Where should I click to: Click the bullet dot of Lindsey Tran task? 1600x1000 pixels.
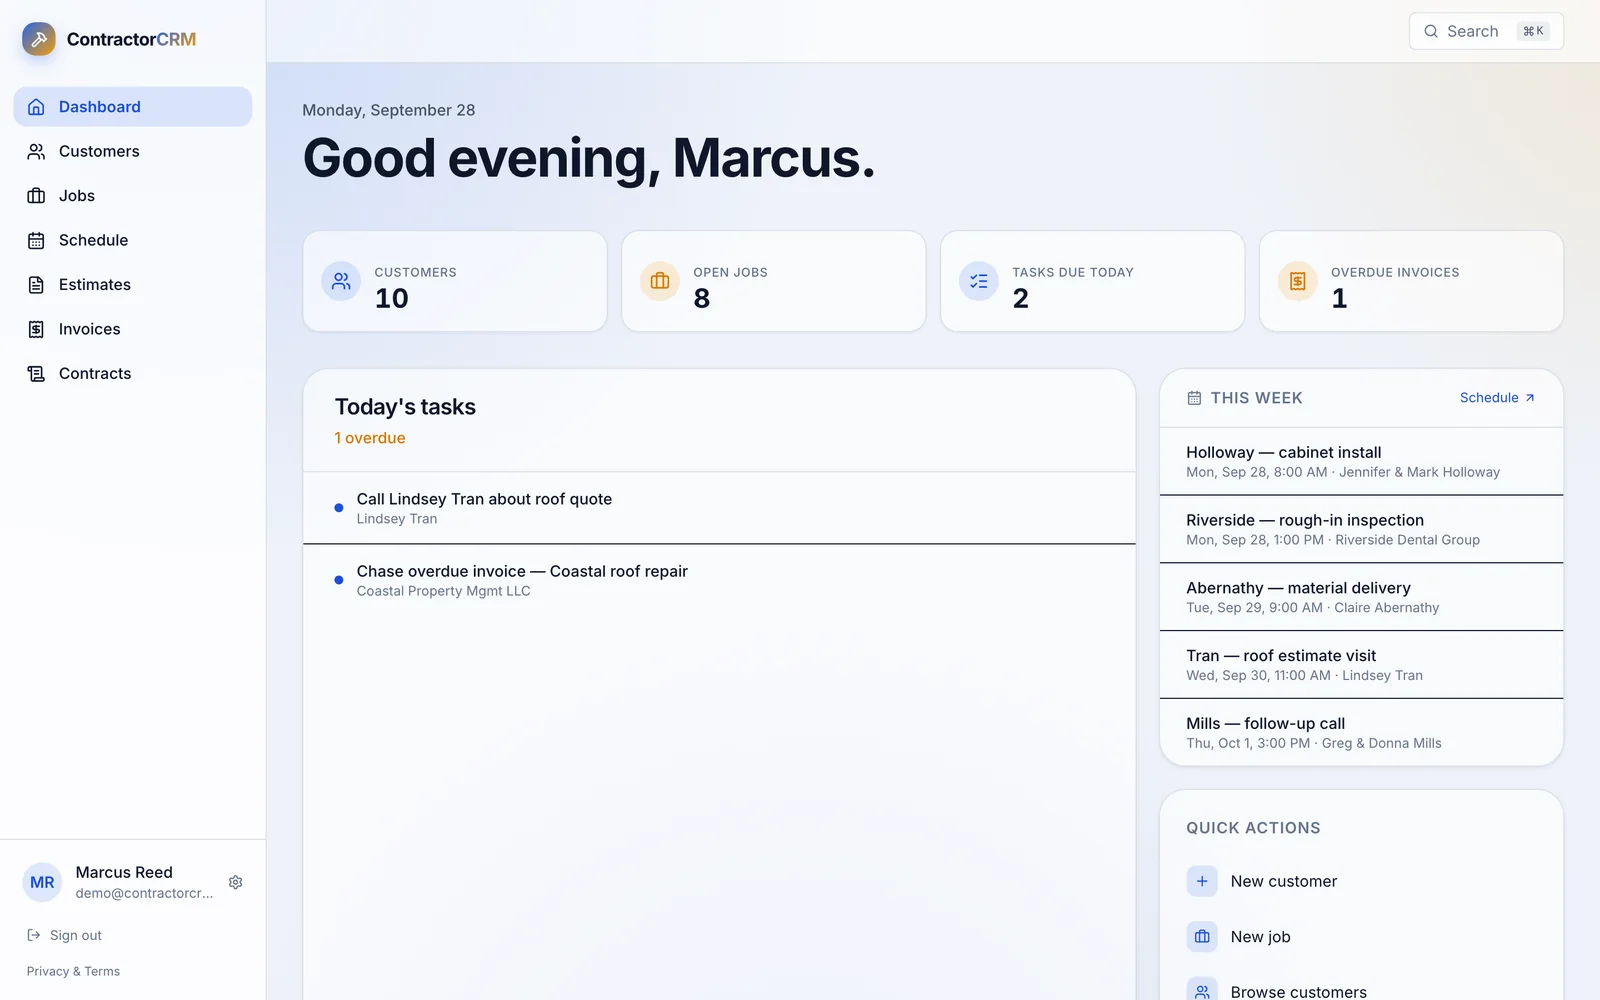pyautogui.click(x=339, y=508)
